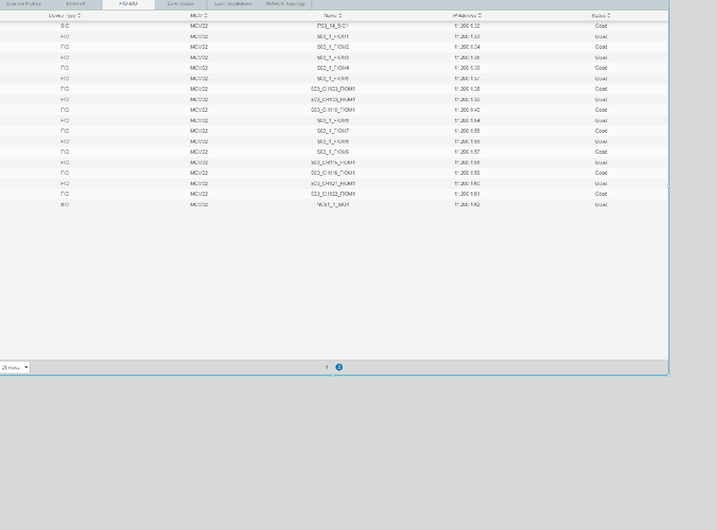Click the S03_1_FIOM7 row name
Viewport: 717px width, 530px height.
click(333, 131)
